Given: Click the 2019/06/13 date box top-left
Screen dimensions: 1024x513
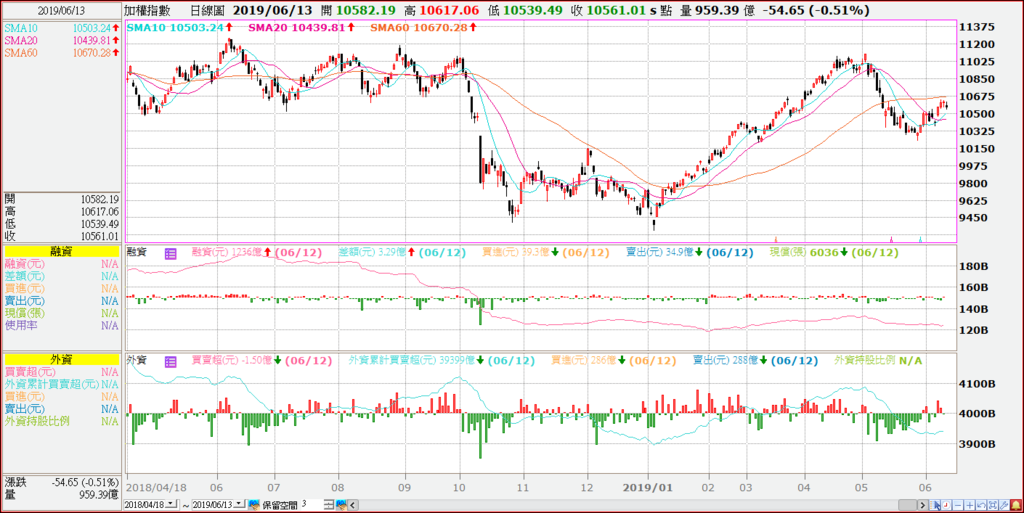Looking at the screenshot, I should pyautogui.click(x=61, y=10).
